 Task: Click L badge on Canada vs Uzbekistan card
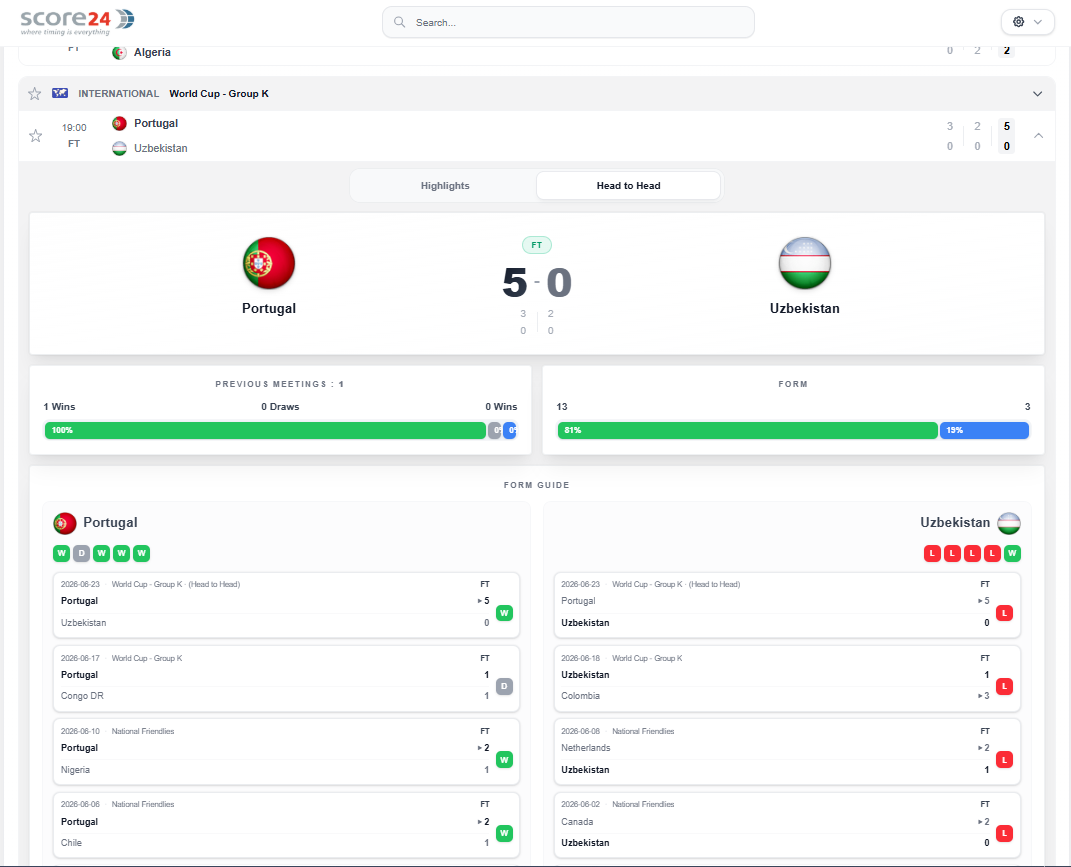[1004, 834]
